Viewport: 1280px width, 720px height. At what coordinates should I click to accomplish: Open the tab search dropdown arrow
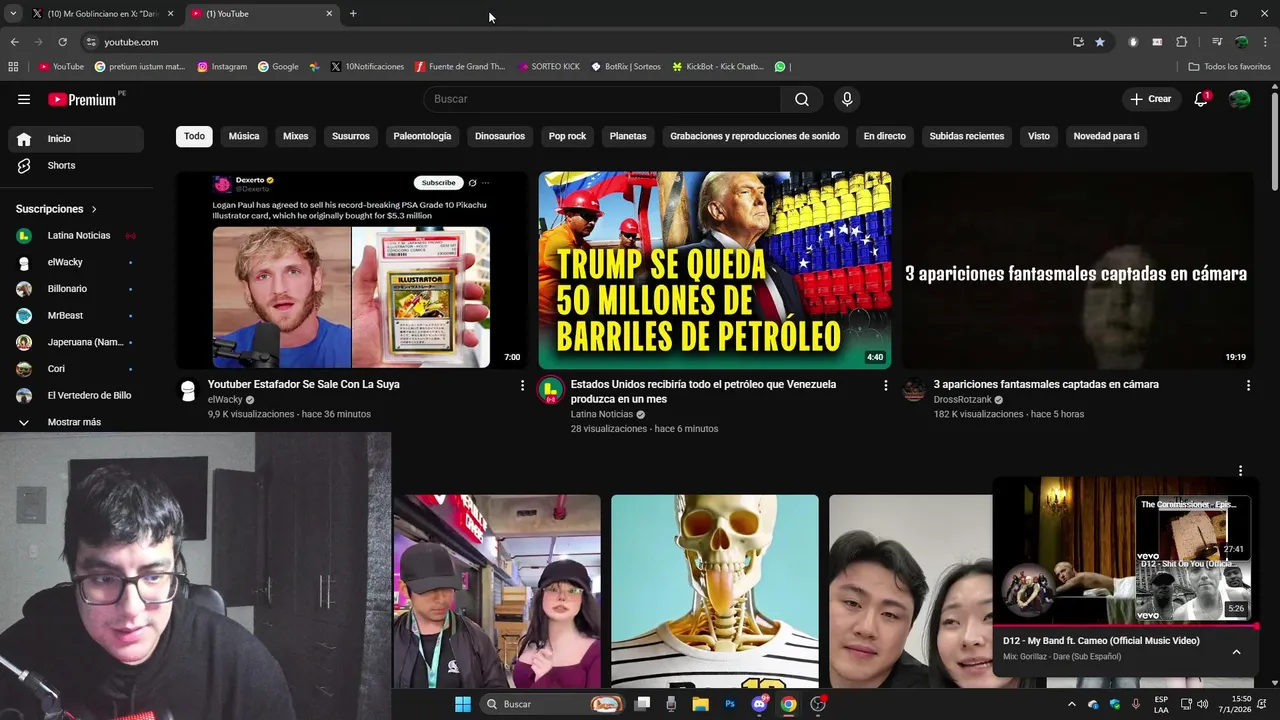click(x=13, y=14)
